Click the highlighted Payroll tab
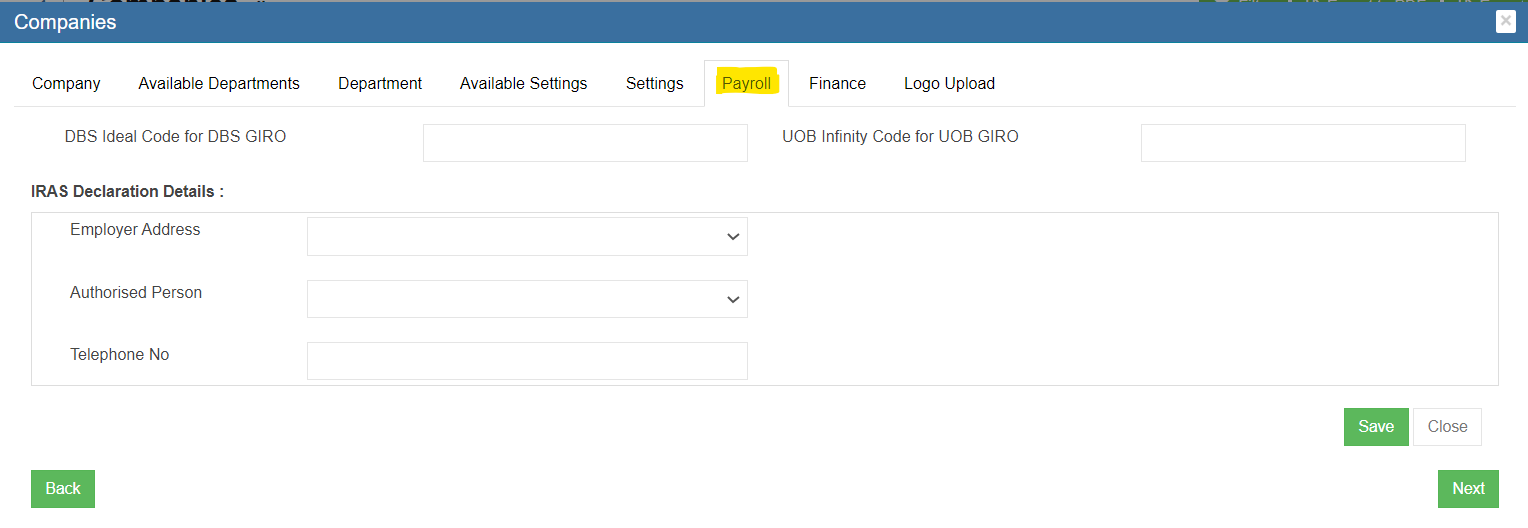The image size is (1528, 528). point(746,84)
